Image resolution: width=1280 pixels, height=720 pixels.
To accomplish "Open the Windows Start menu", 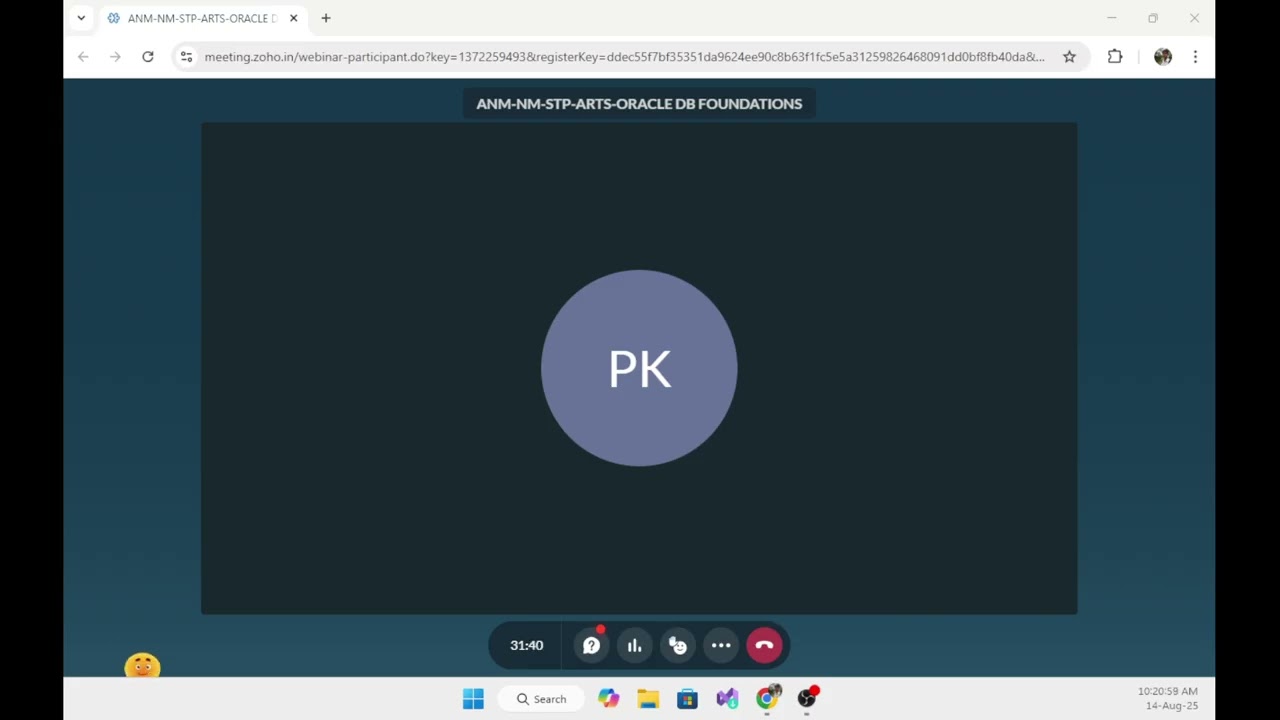I will [473, 699].
